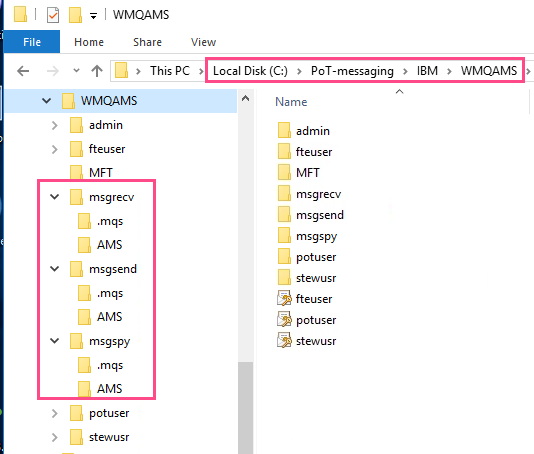Image resolution: width=534 pixels, height=454 pixels.
Task: Click IBM in the address path
Action: [x=427, y=71]
